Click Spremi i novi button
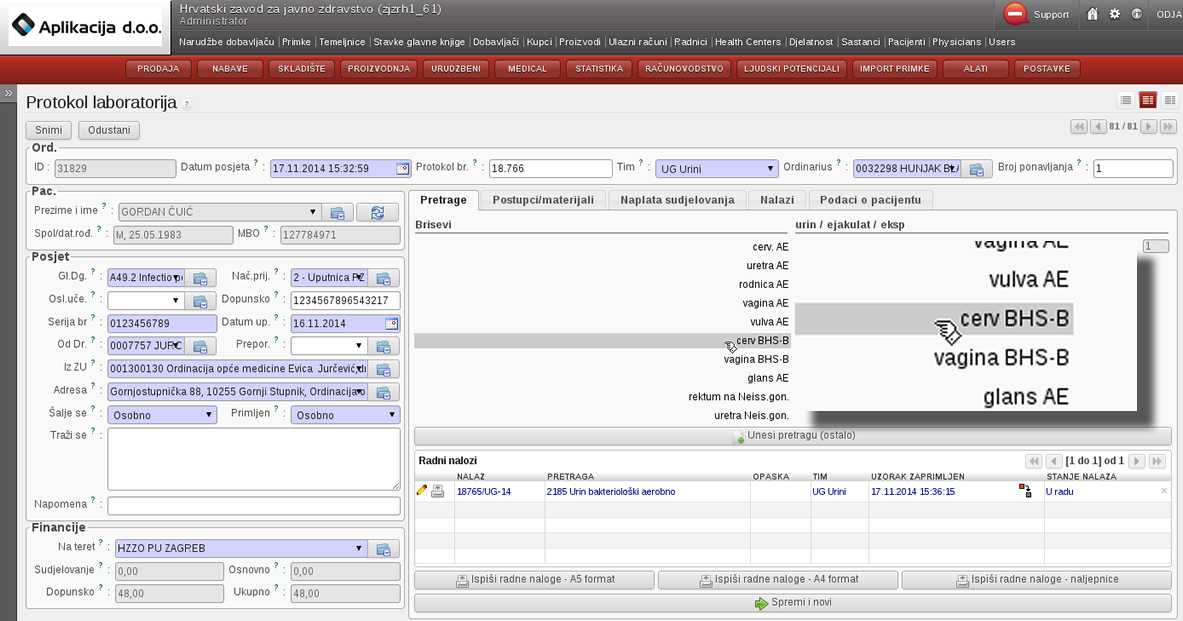Image resolution: width=1183 pixels, height=621 pixels. [793, 603]
